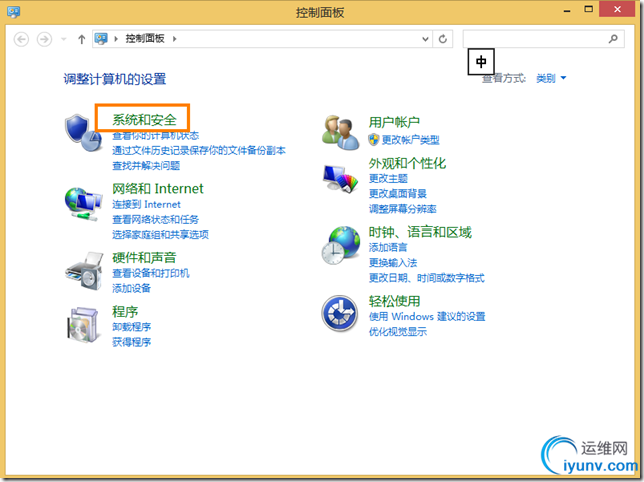Expand chevron before 控制面板 breadcrumb
The image size is (644, 482).
(116, 39)
